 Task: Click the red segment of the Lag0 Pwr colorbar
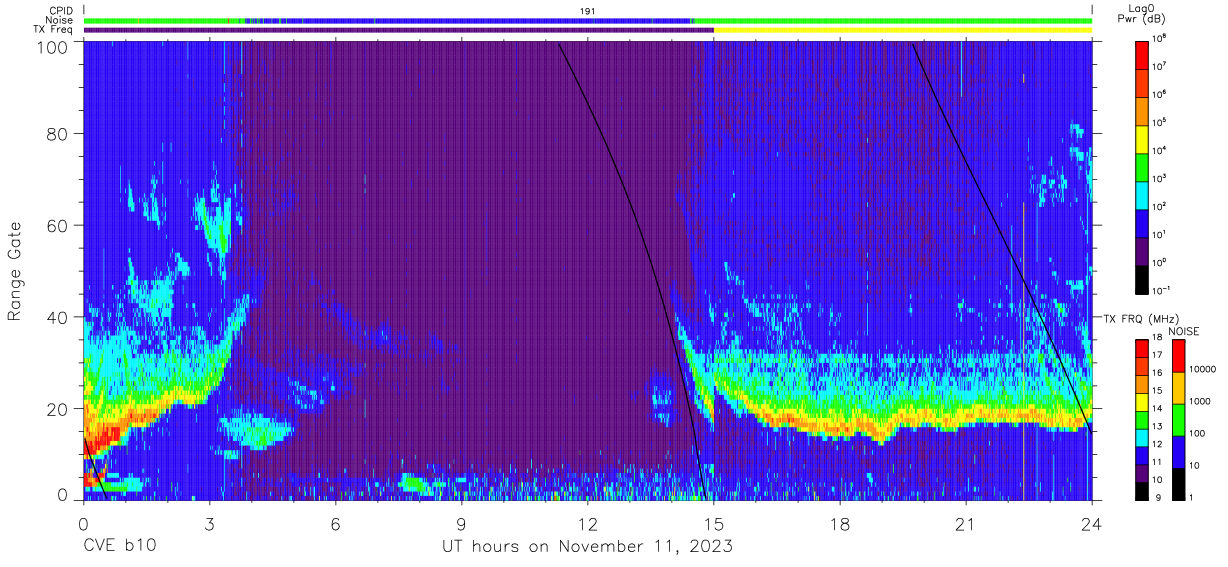(x=1142, y=53)
